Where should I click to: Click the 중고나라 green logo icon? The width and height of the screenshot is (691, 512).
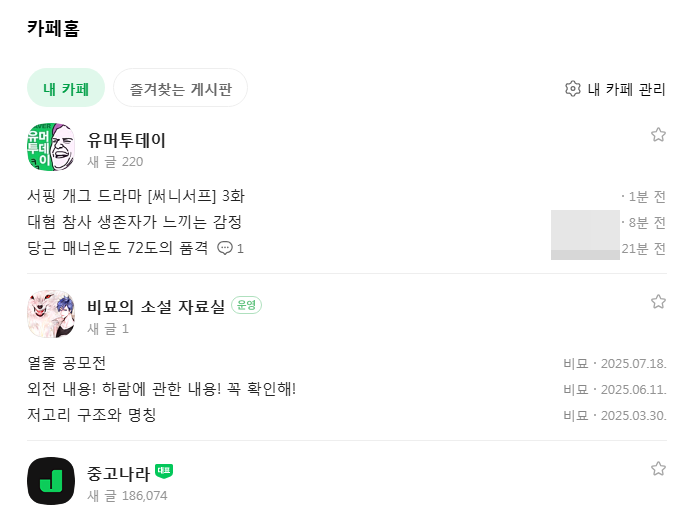[x=51, y=481]
